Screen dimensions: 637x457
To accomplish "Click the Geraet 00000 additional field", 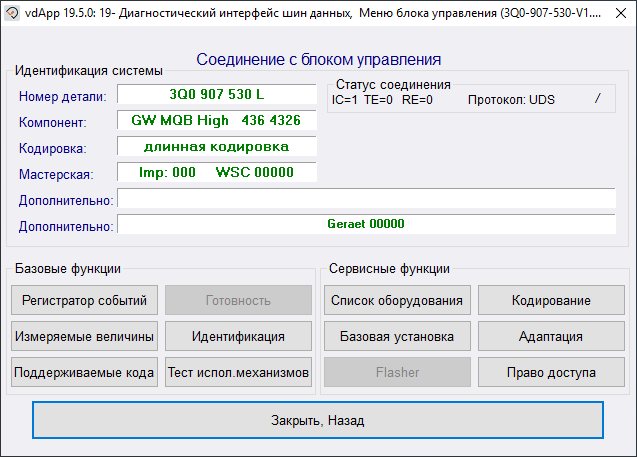I will [366, 225].
